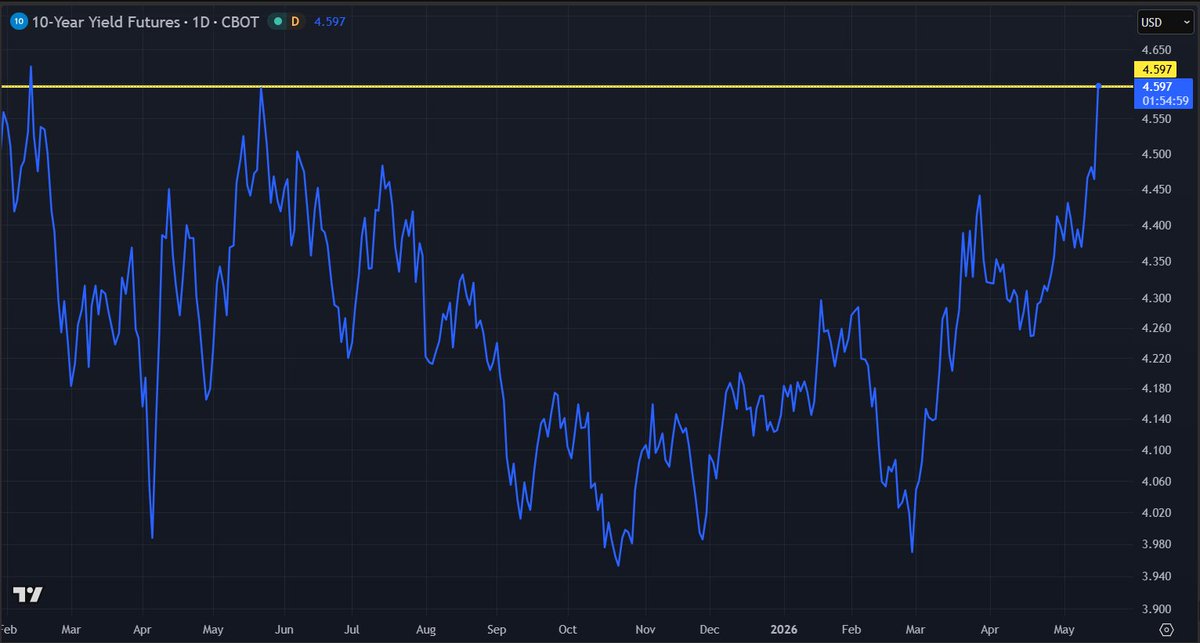1200x643 pixels.
Task: Click the orange D data badge
Action: click(x=294, y=21)
